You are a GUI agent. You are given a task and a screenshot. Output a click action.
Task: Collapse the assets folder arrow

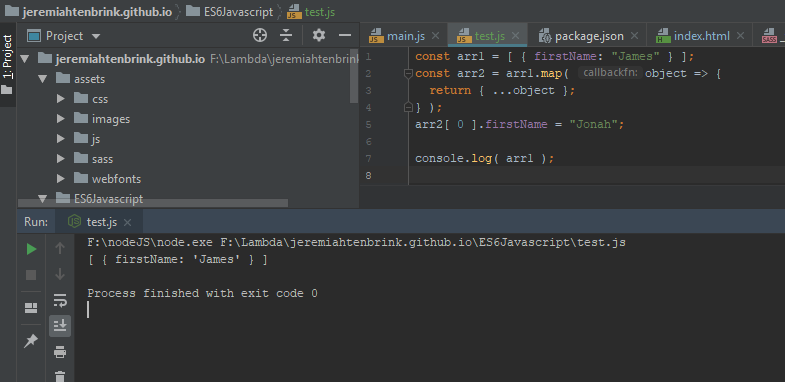pos(42,79)
